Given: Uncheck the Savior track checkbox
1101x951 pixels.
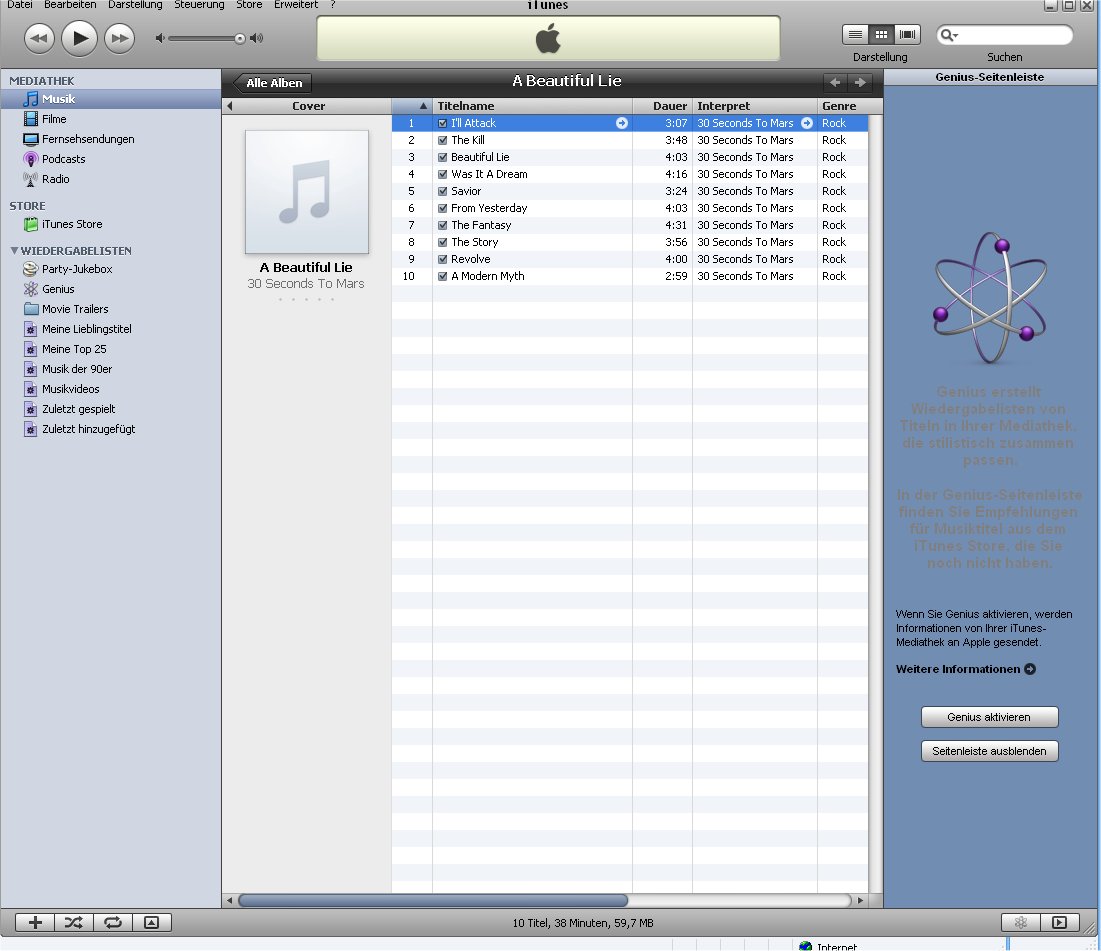Looking at the screenshot, I should (442, 191).
